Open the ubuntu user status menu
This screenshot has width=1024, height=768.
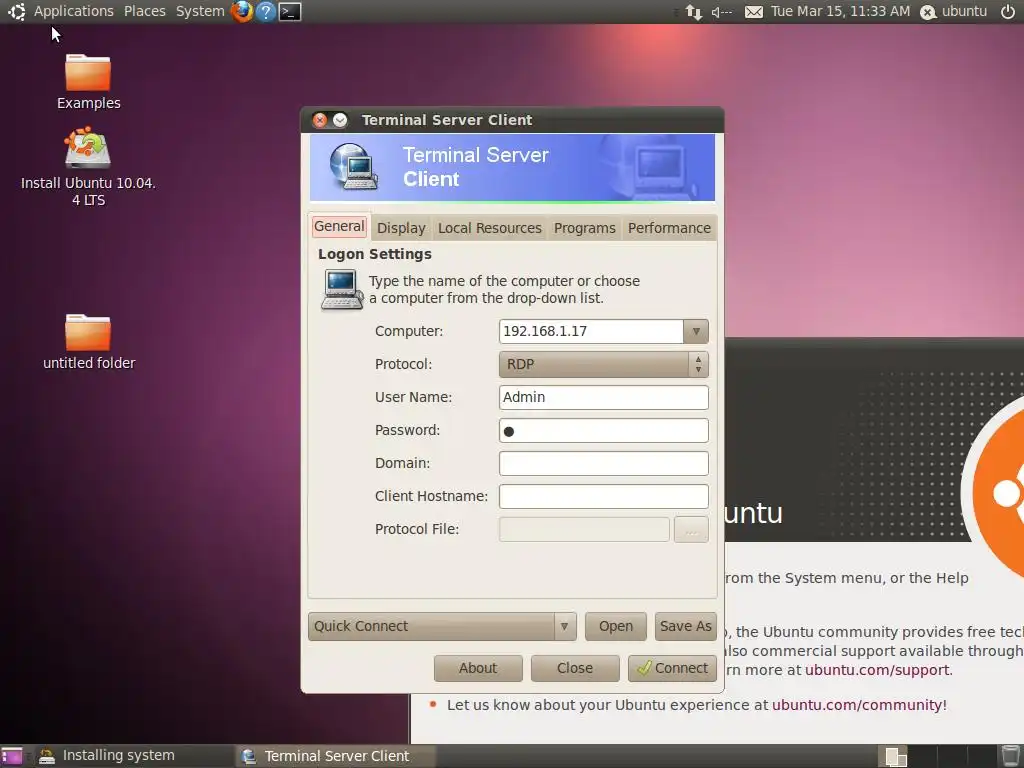(x=953, y=11)
